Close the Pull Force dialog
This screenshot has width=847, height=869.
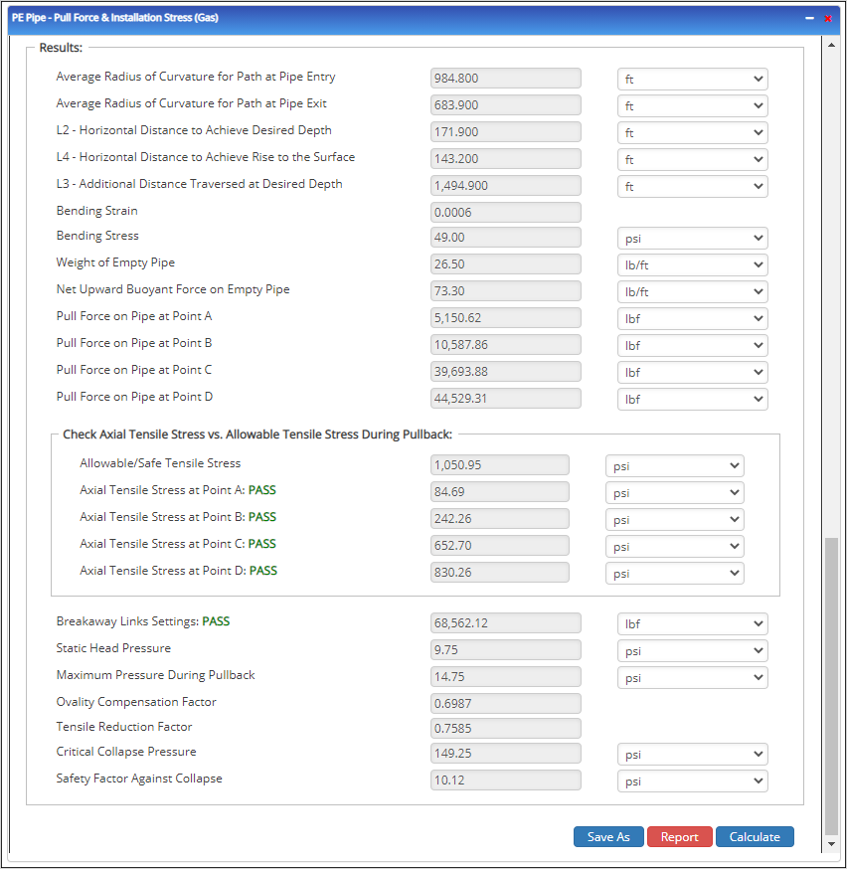[x=827, y=18]
